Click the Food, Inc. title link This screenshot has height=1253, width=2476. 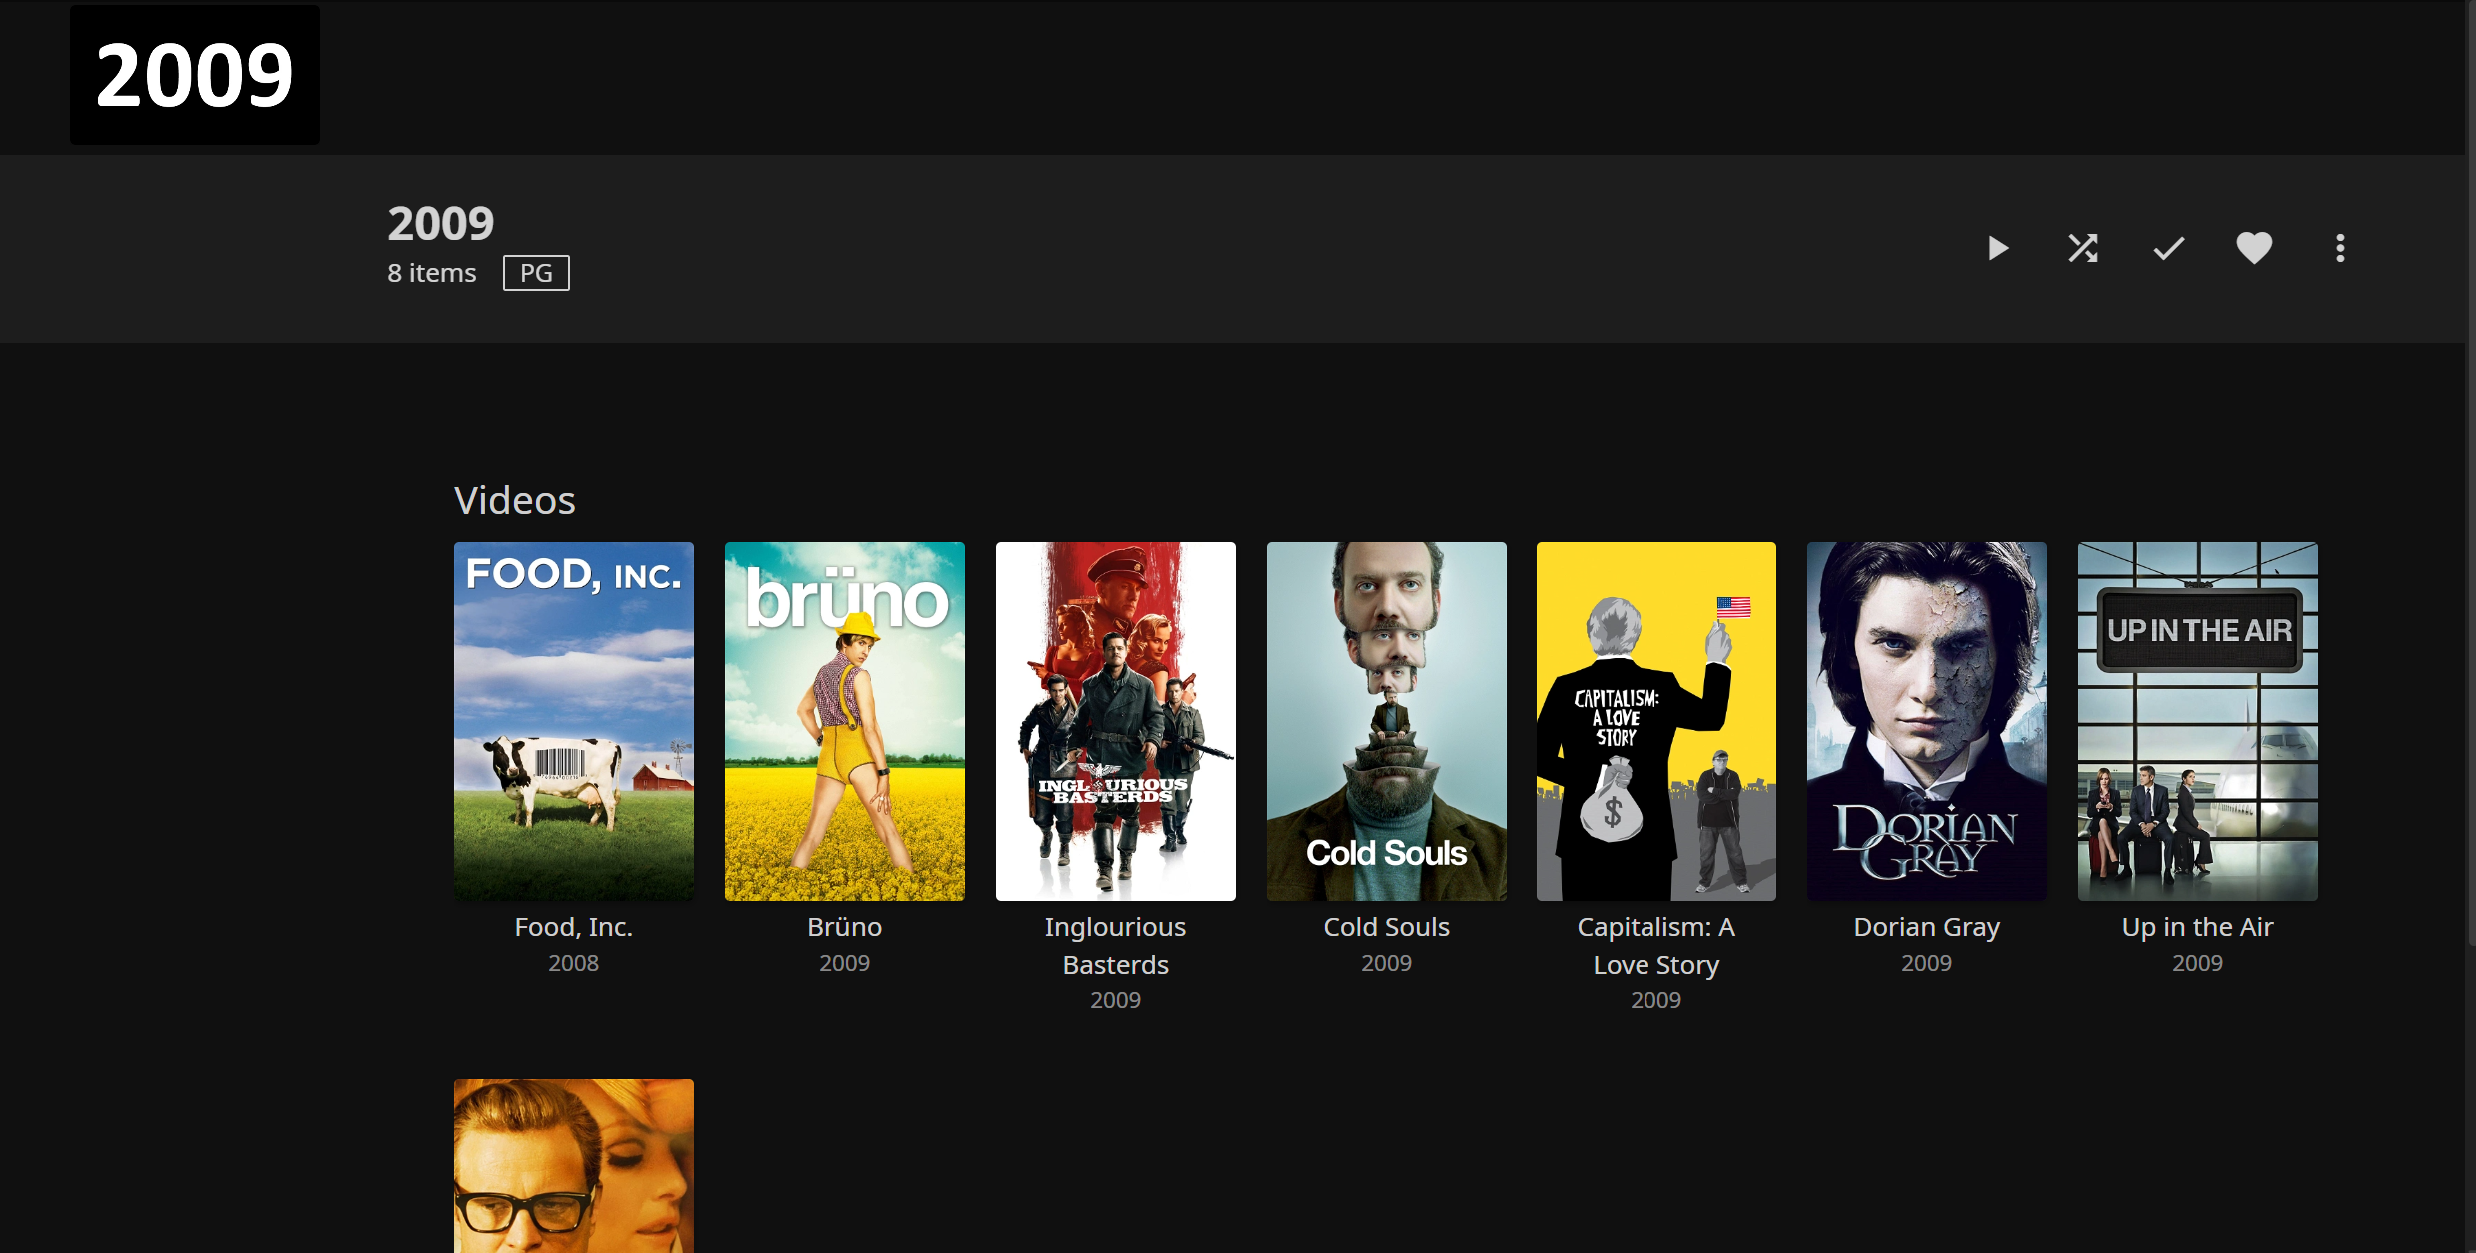573,927
